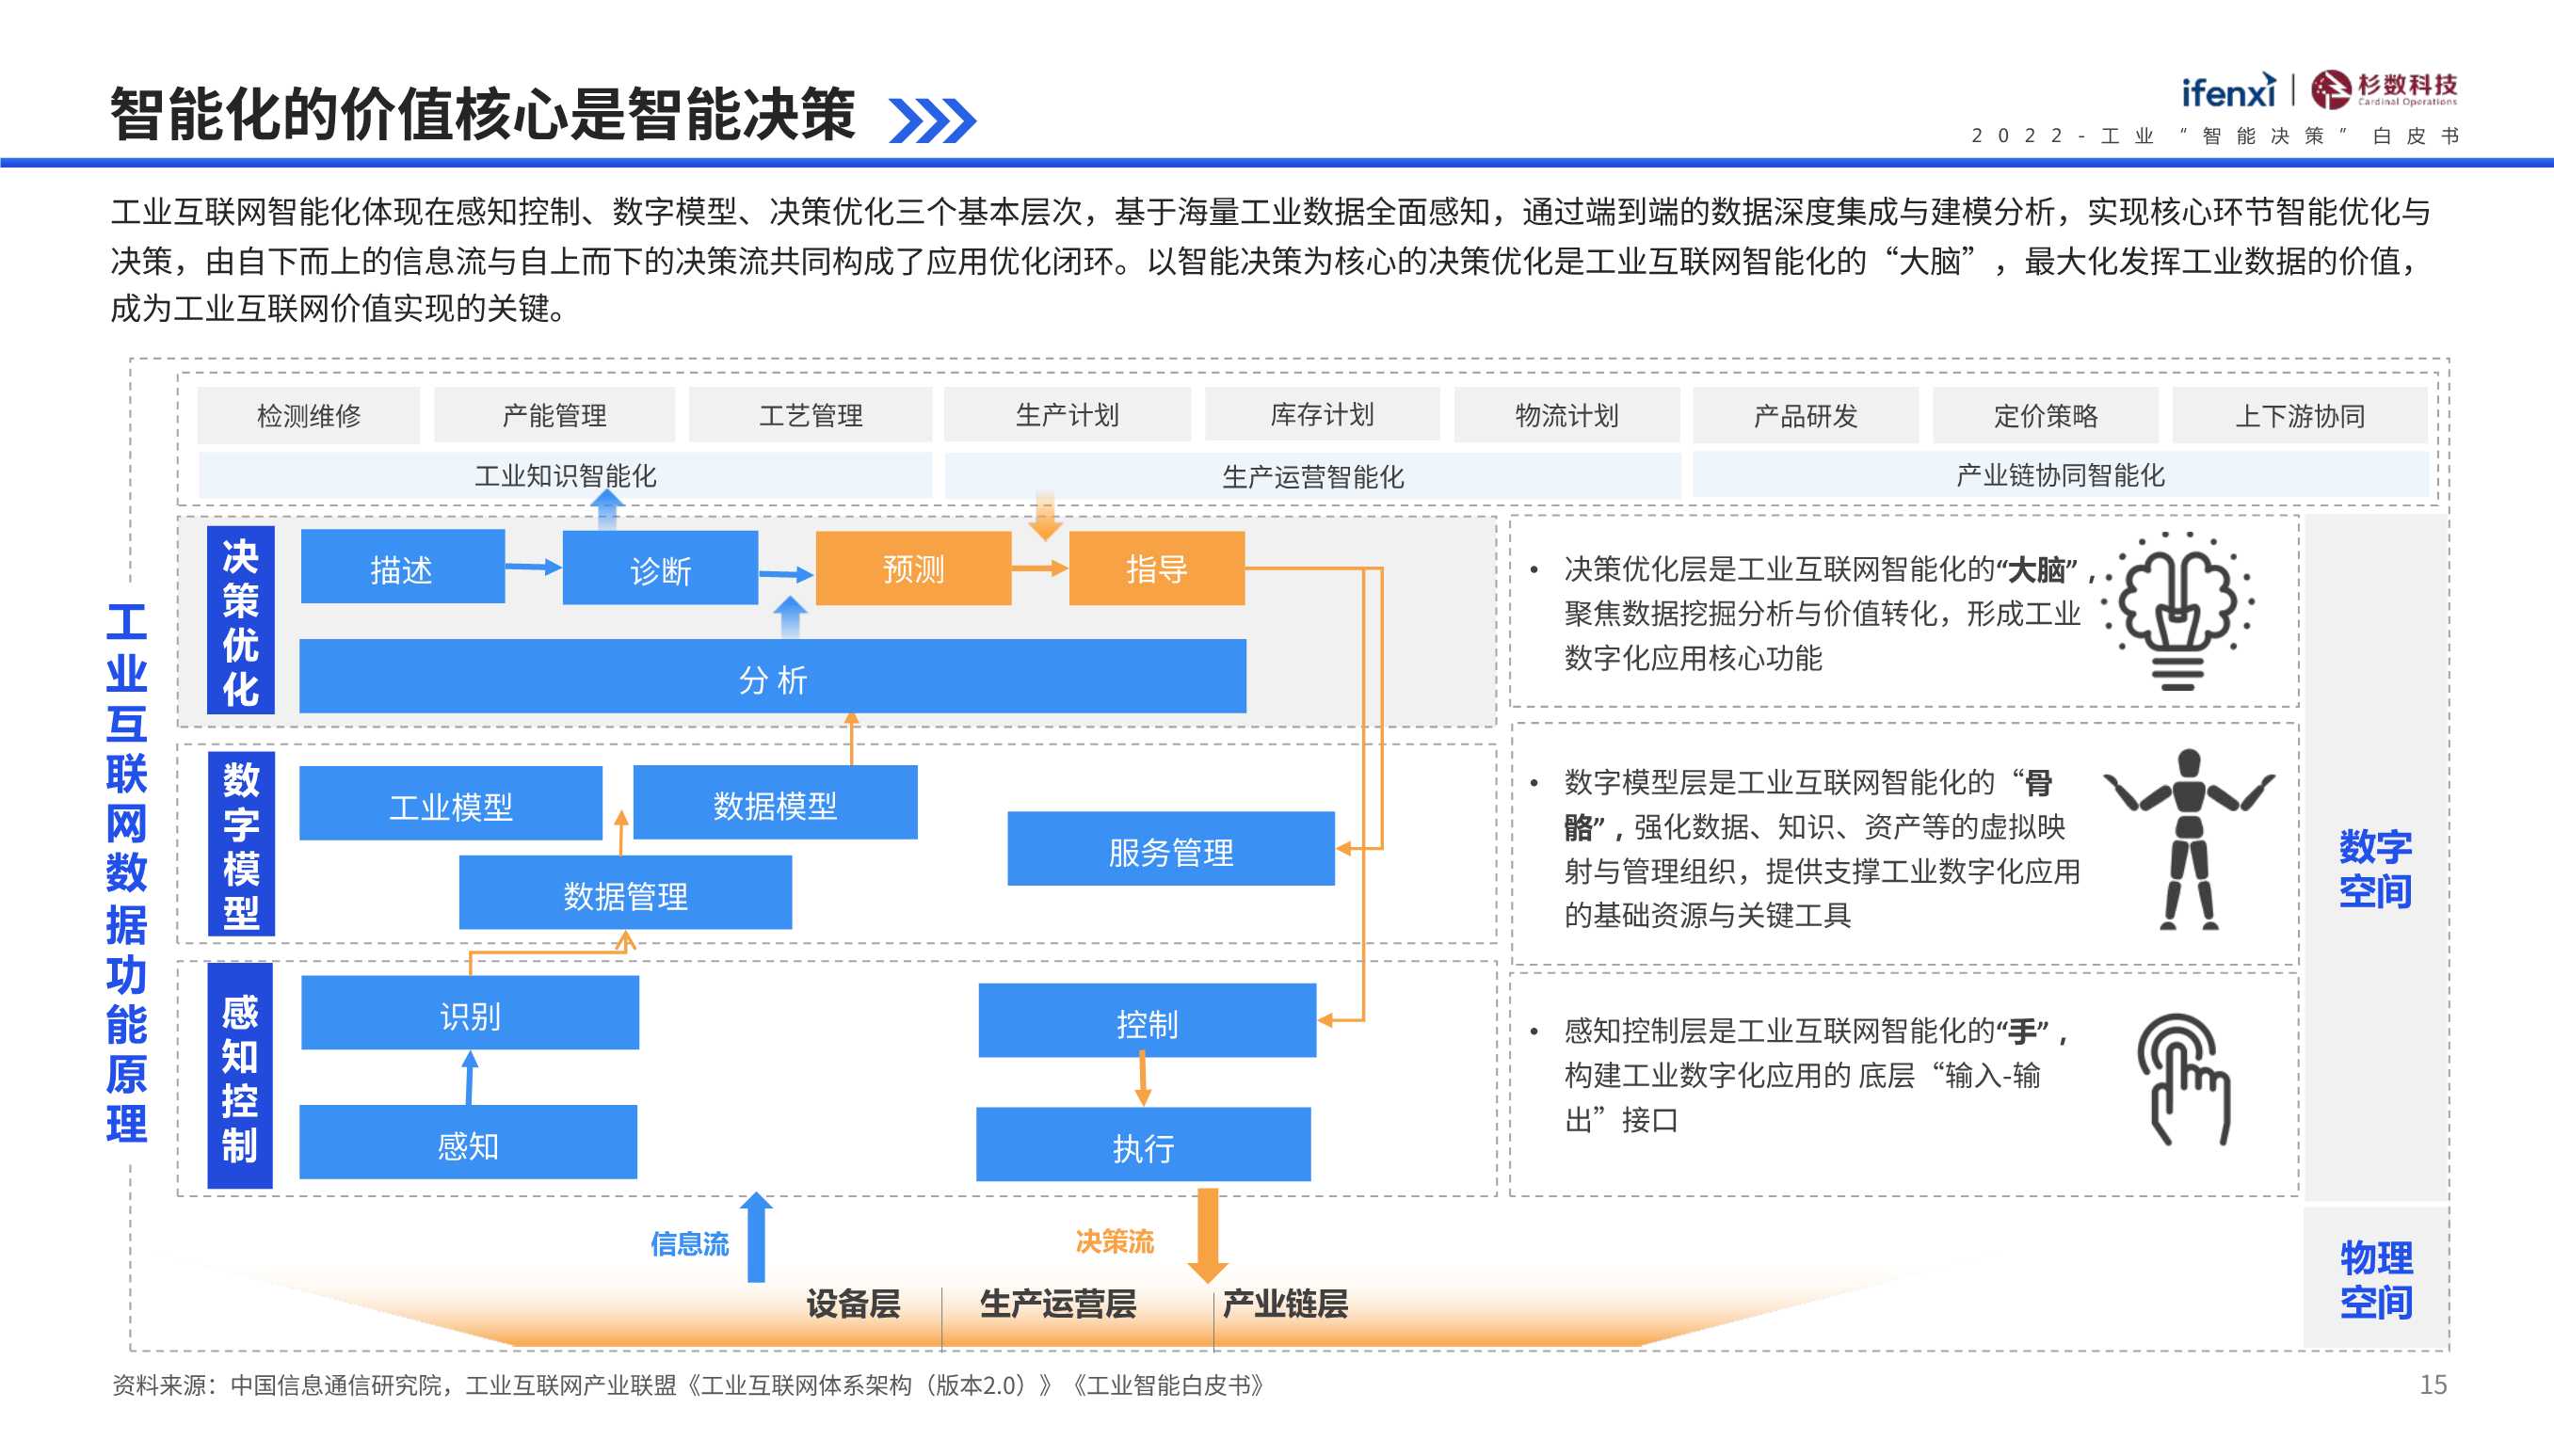Select the 库存计划 box

(1322, 415)
